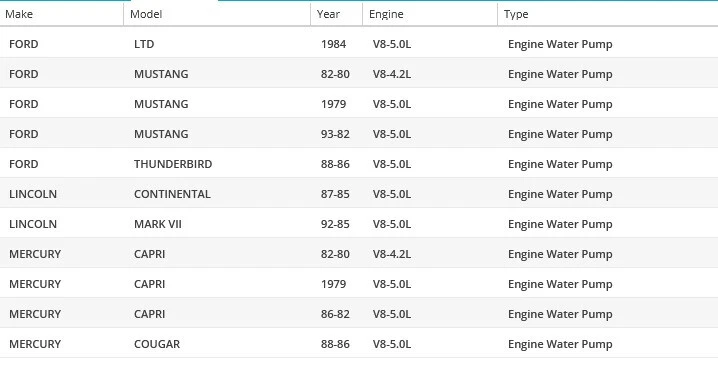Select the THUNDERBIRD model cell
Image resolution: width=718 pixels, height=367 pixels.
pyautogui.click(x=173, y=164)
